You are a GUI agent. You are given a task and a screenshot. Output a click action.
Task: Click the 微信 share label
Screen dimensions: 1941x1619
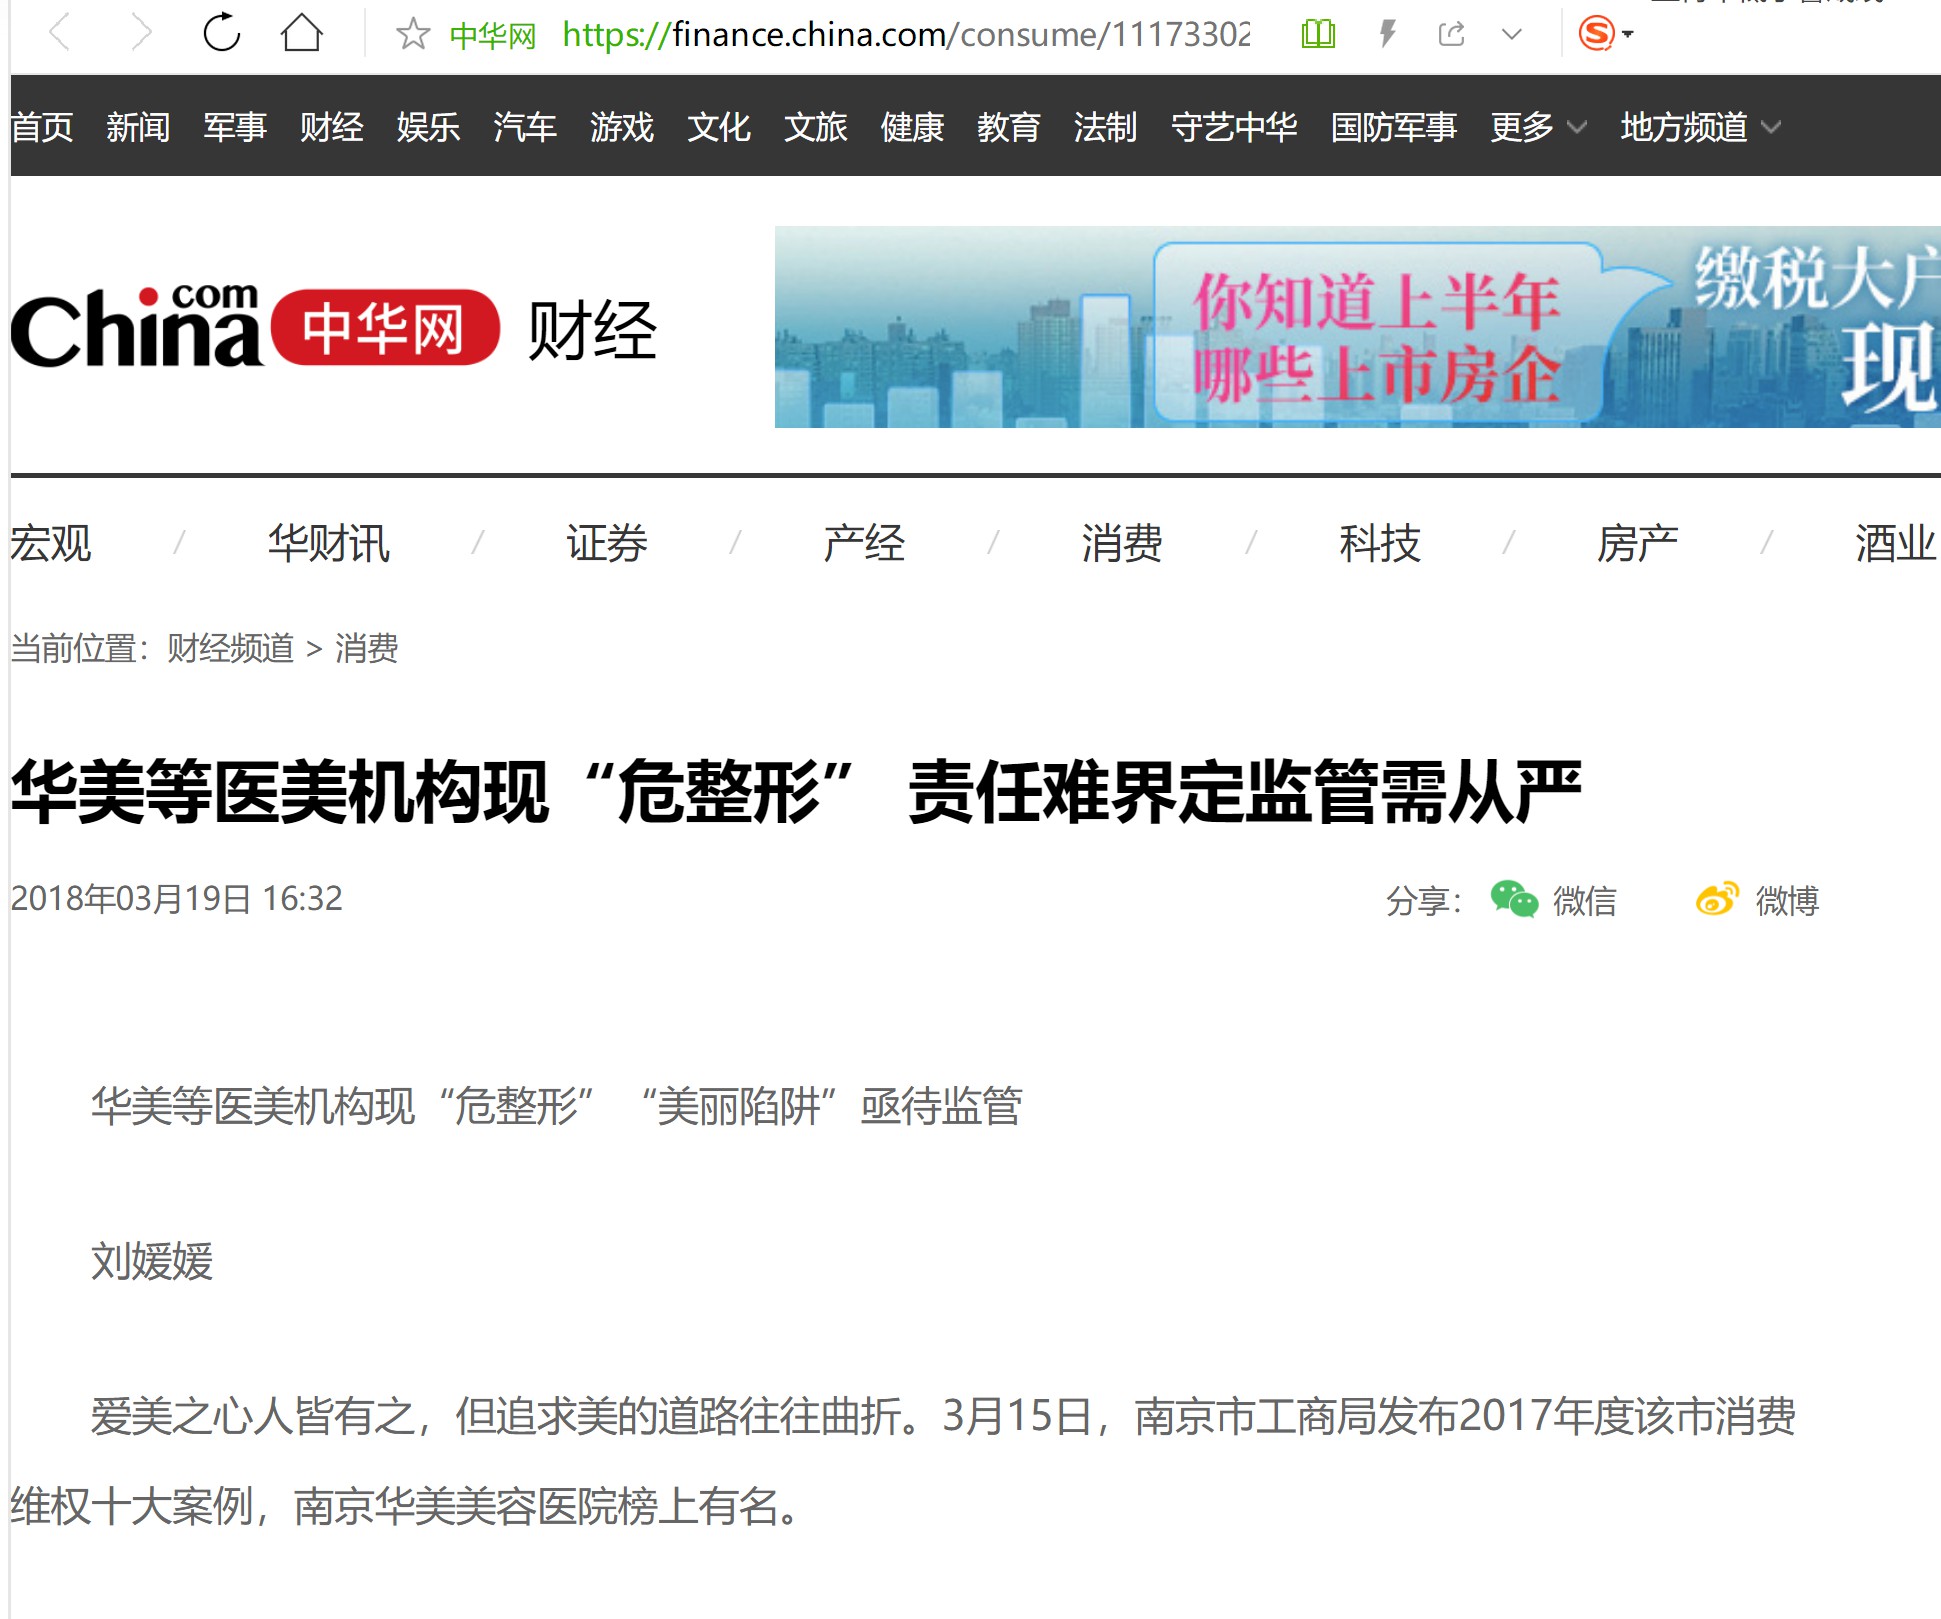[1585, 901]
